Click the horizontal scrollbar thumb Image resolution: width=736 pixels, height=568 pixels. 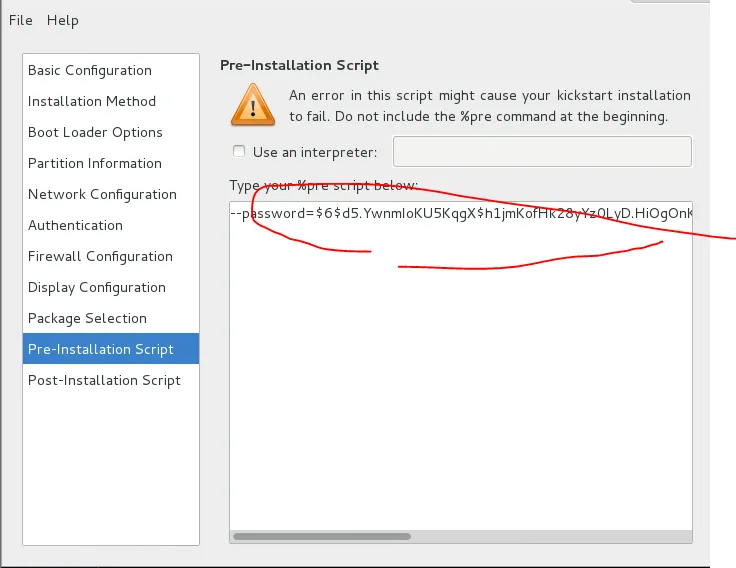tap(322, 536)
